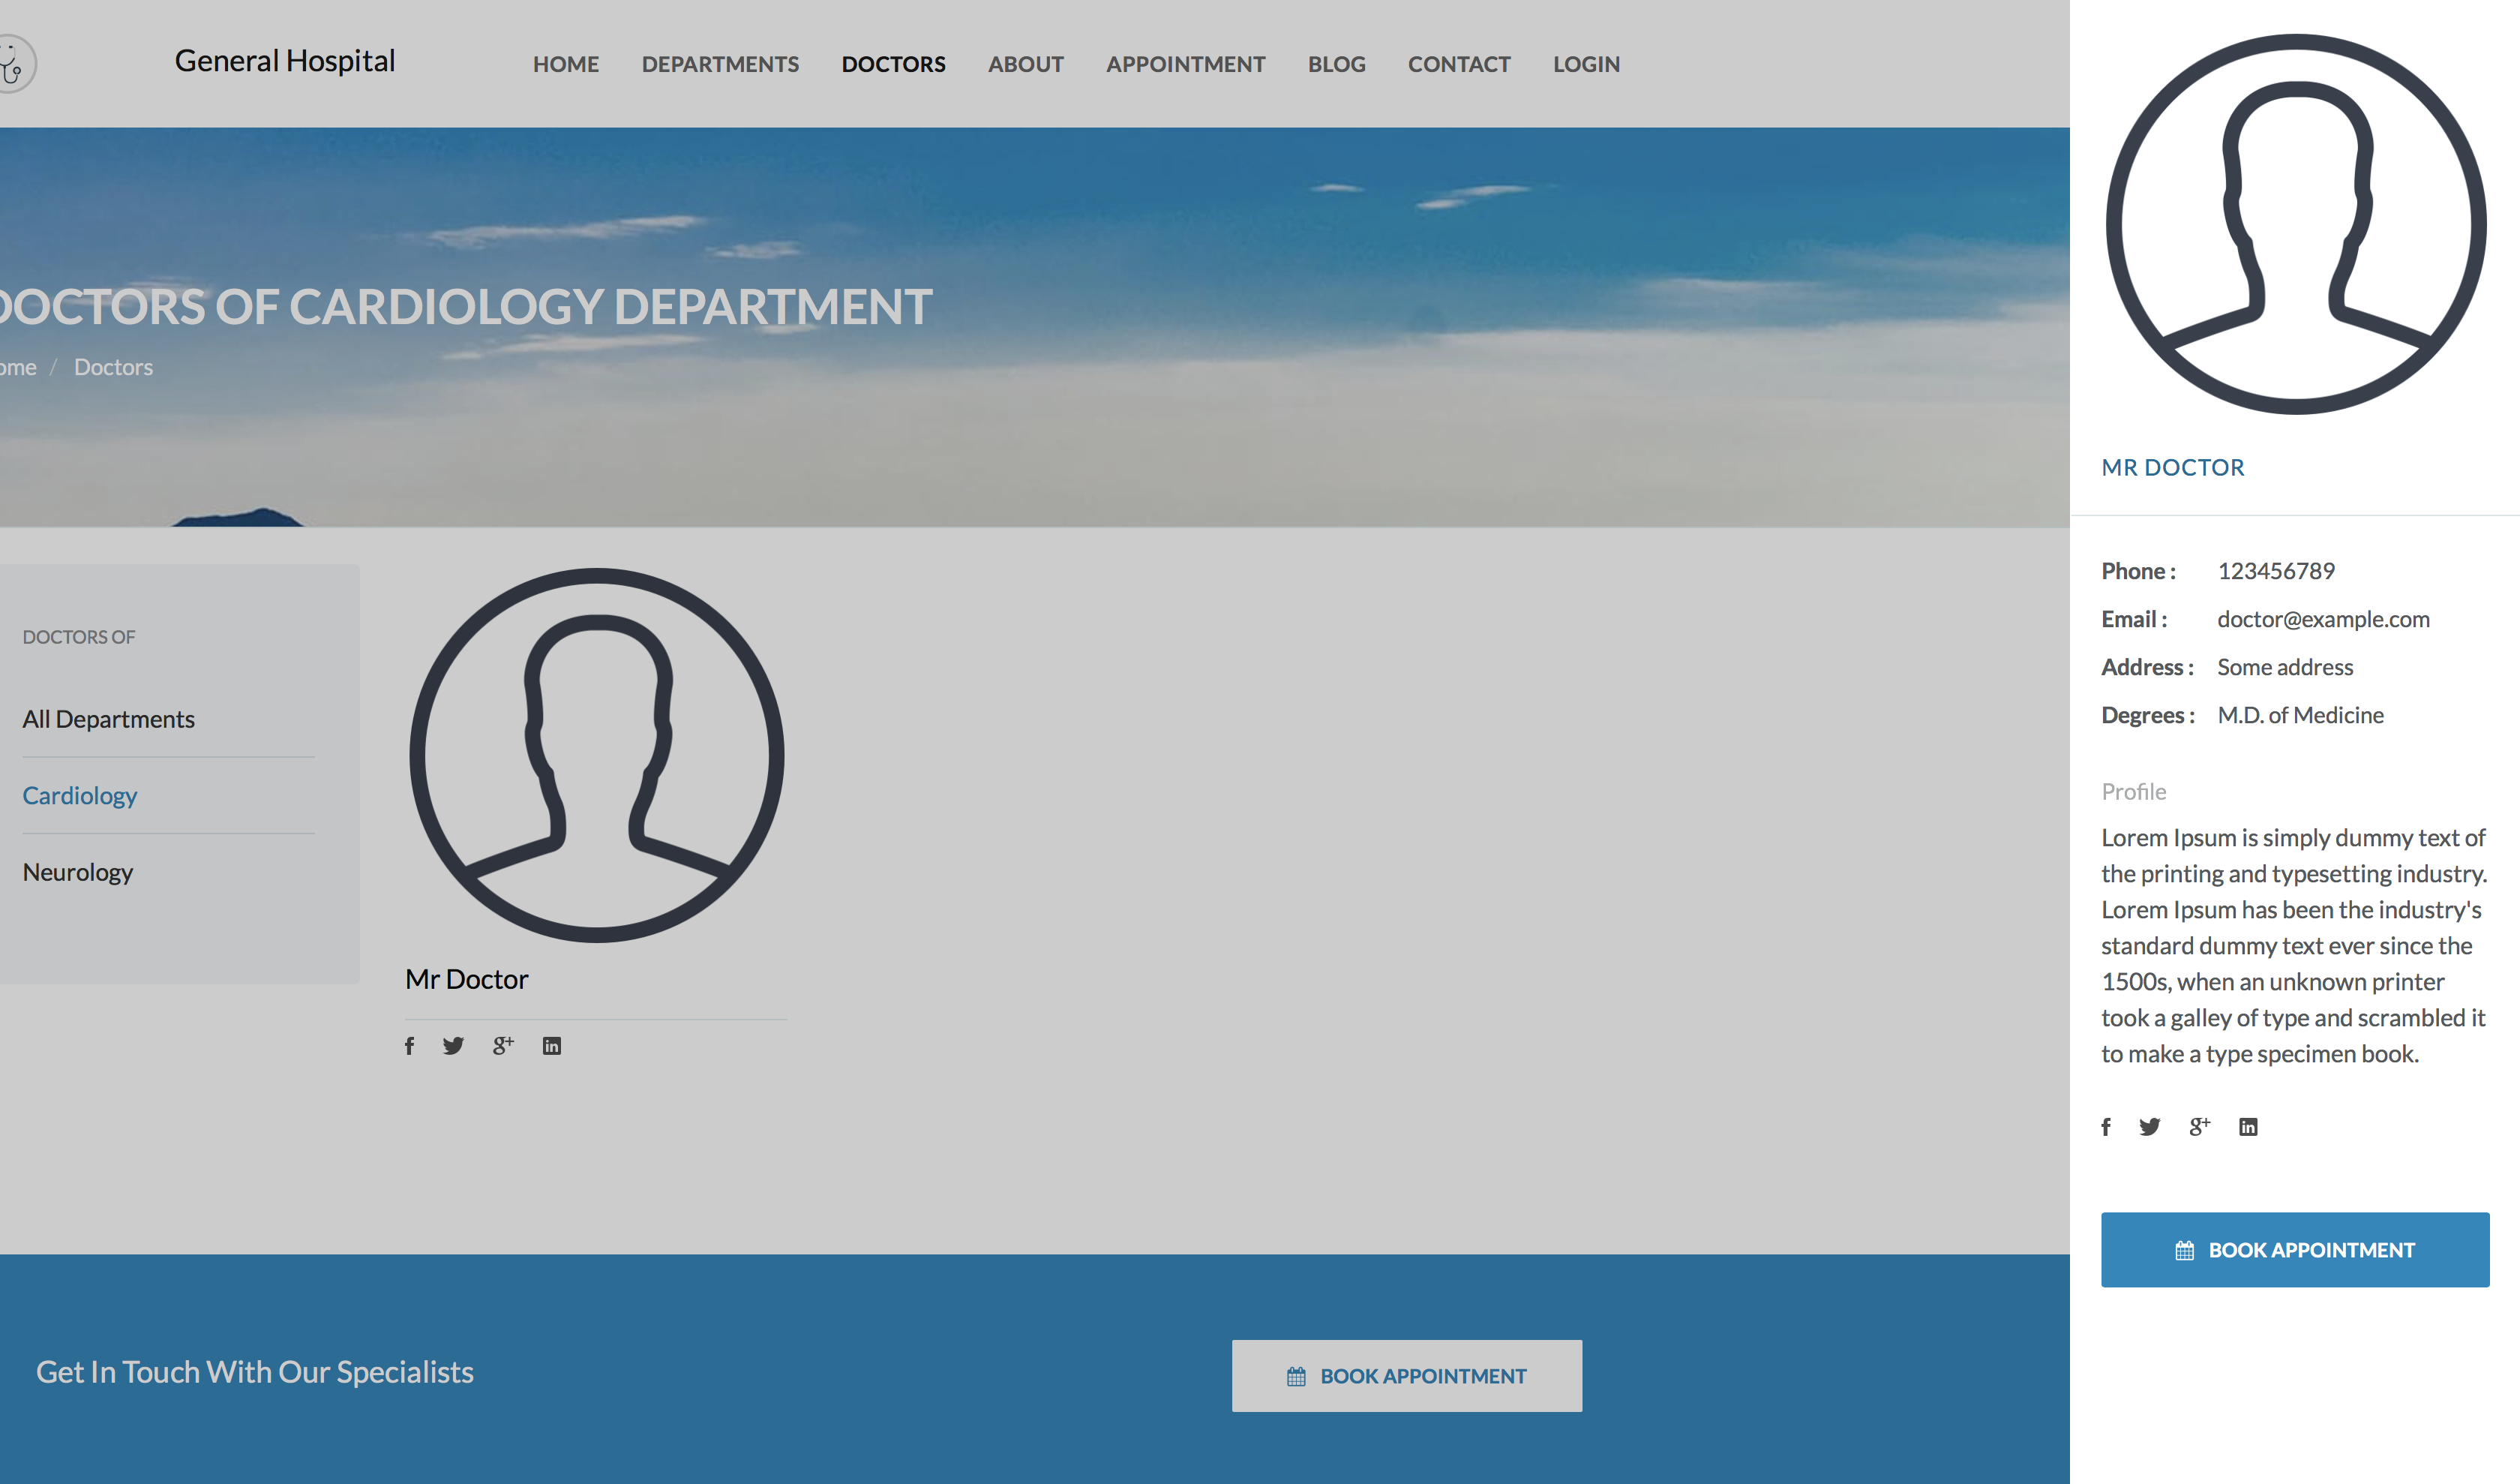Open Twitter icon under Mr Doctor card
This screenshot has height=1484, width=2520.
click(x=454, y=1046)
